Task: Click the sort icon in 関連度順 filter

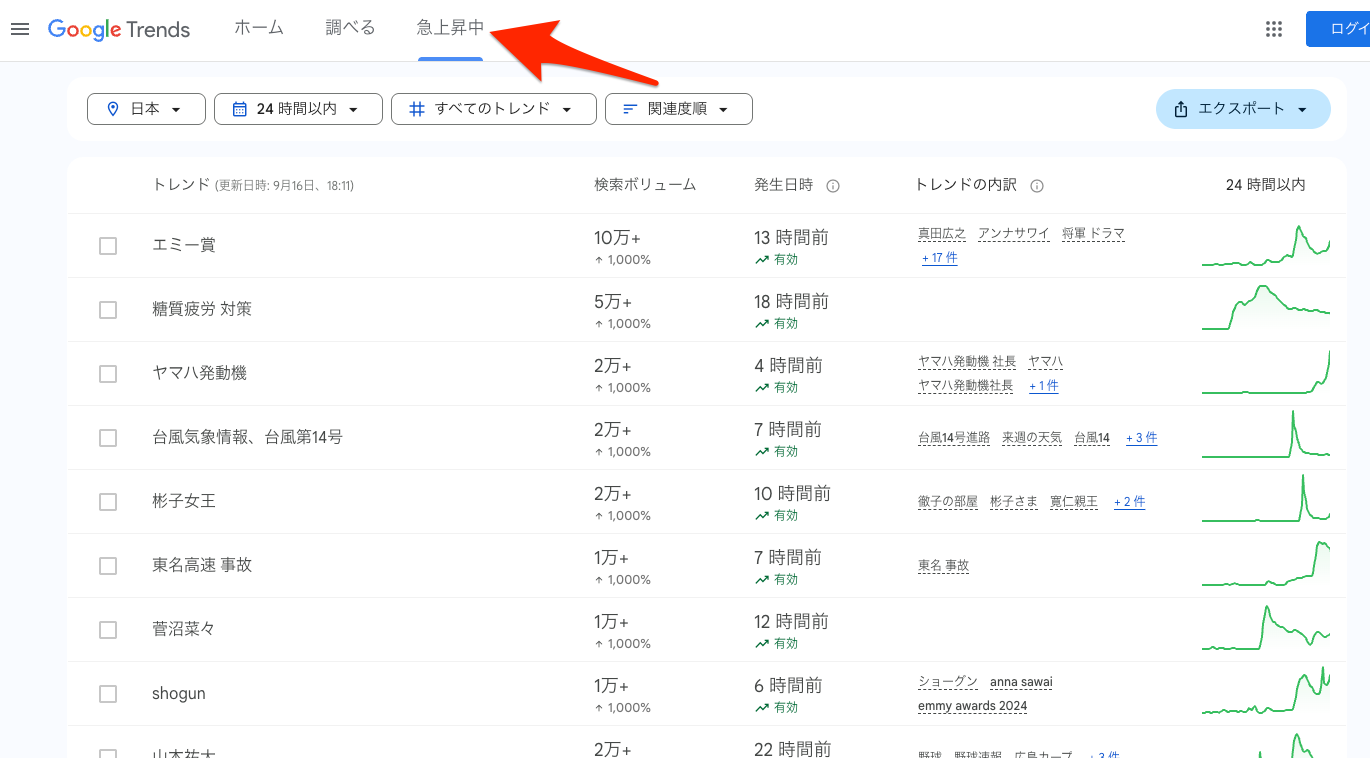Action: point(630,109)
